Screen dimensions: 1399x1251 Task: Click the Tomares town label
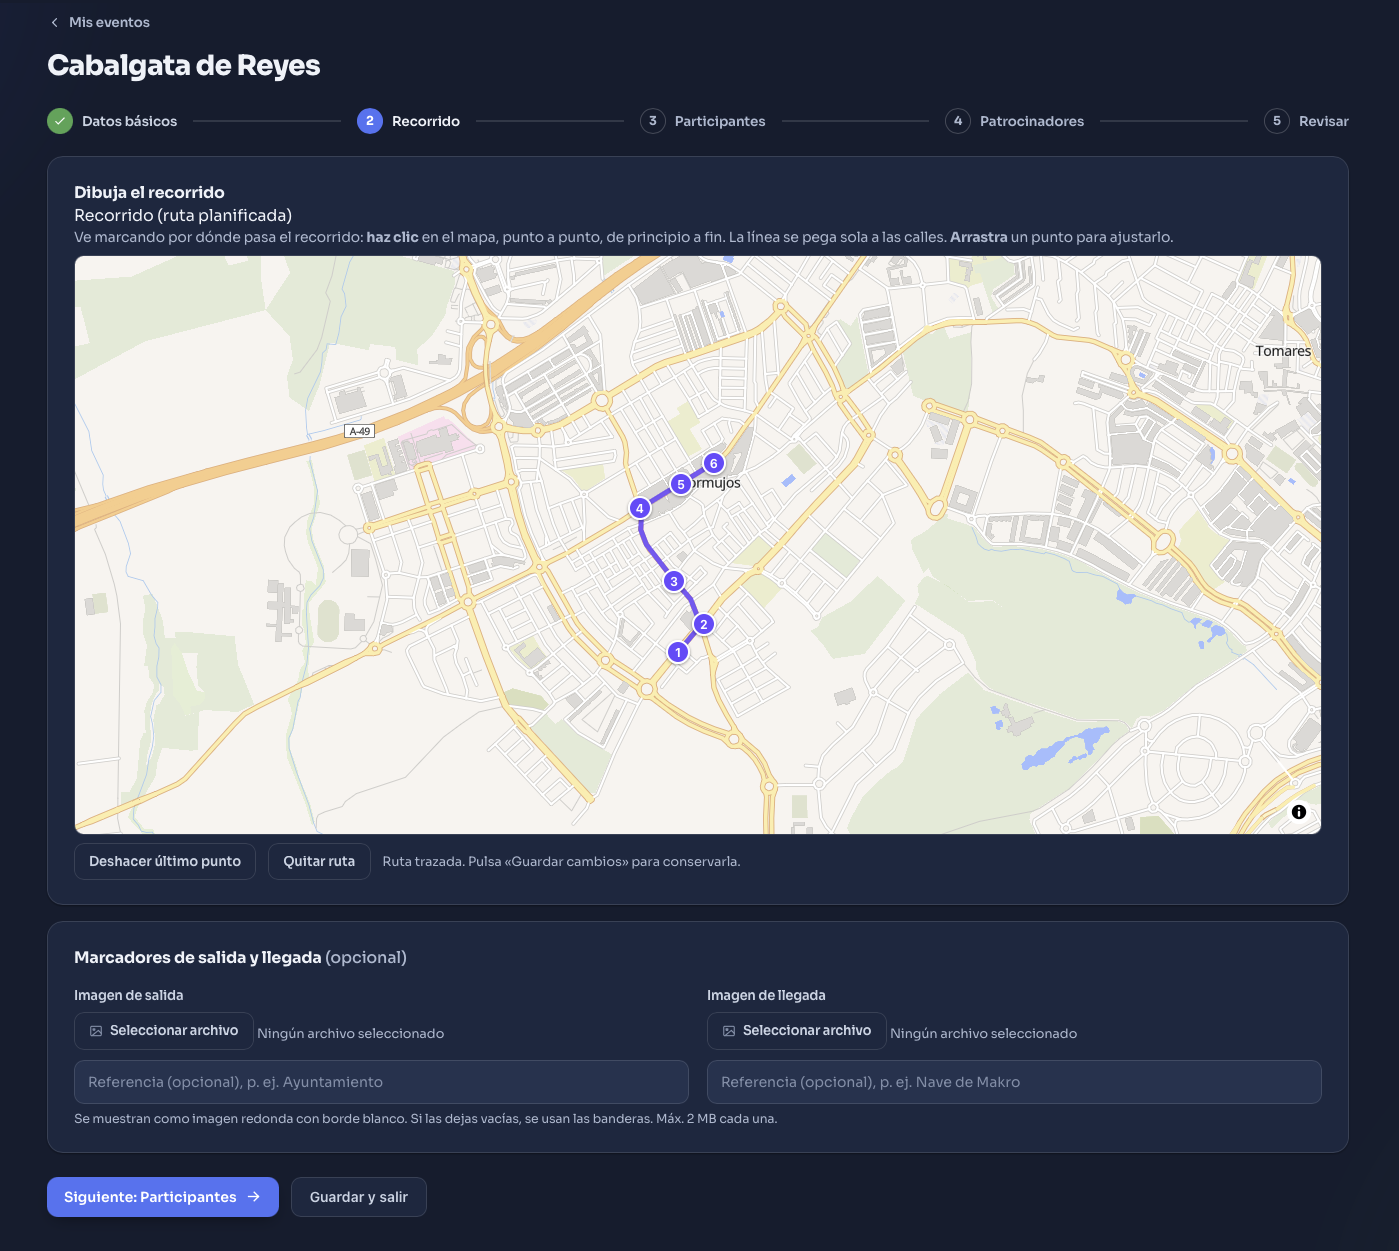point(1283,351)
